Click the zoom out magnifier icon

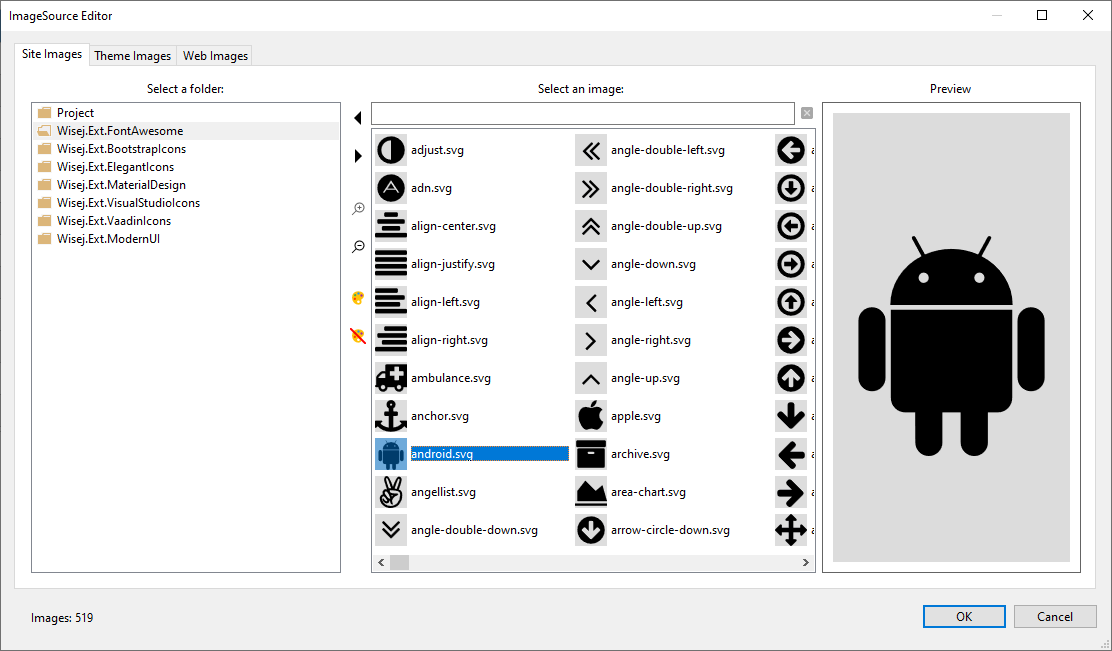(358, 247)
